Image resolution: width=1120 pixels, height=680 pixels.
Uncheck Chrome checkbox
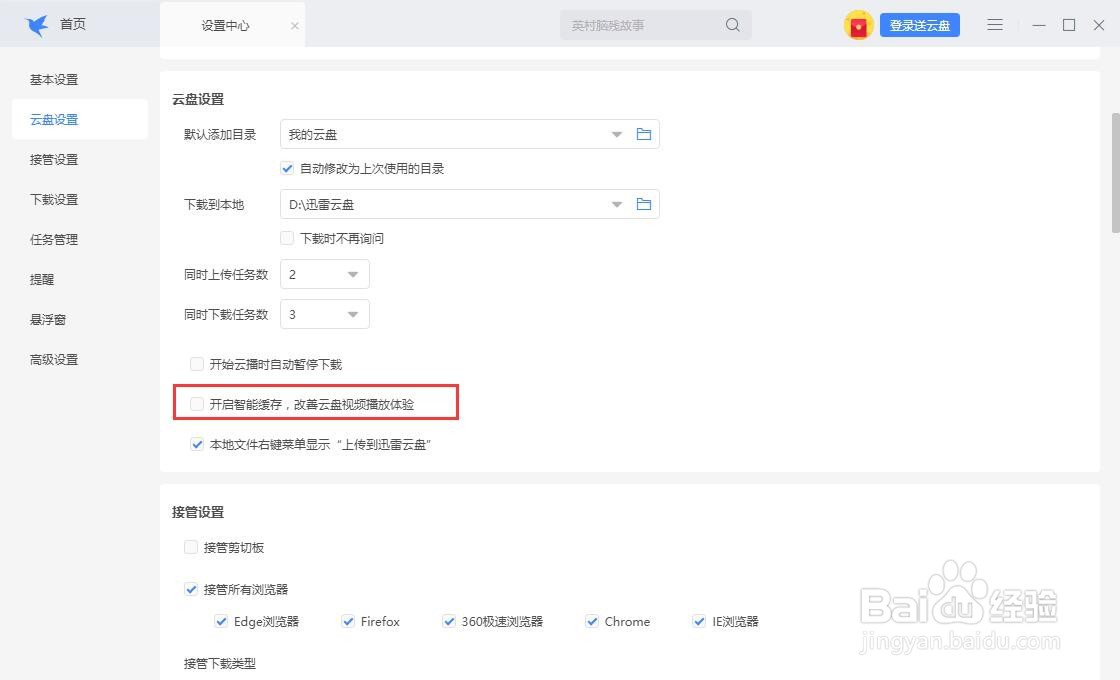tap(591, 621)
